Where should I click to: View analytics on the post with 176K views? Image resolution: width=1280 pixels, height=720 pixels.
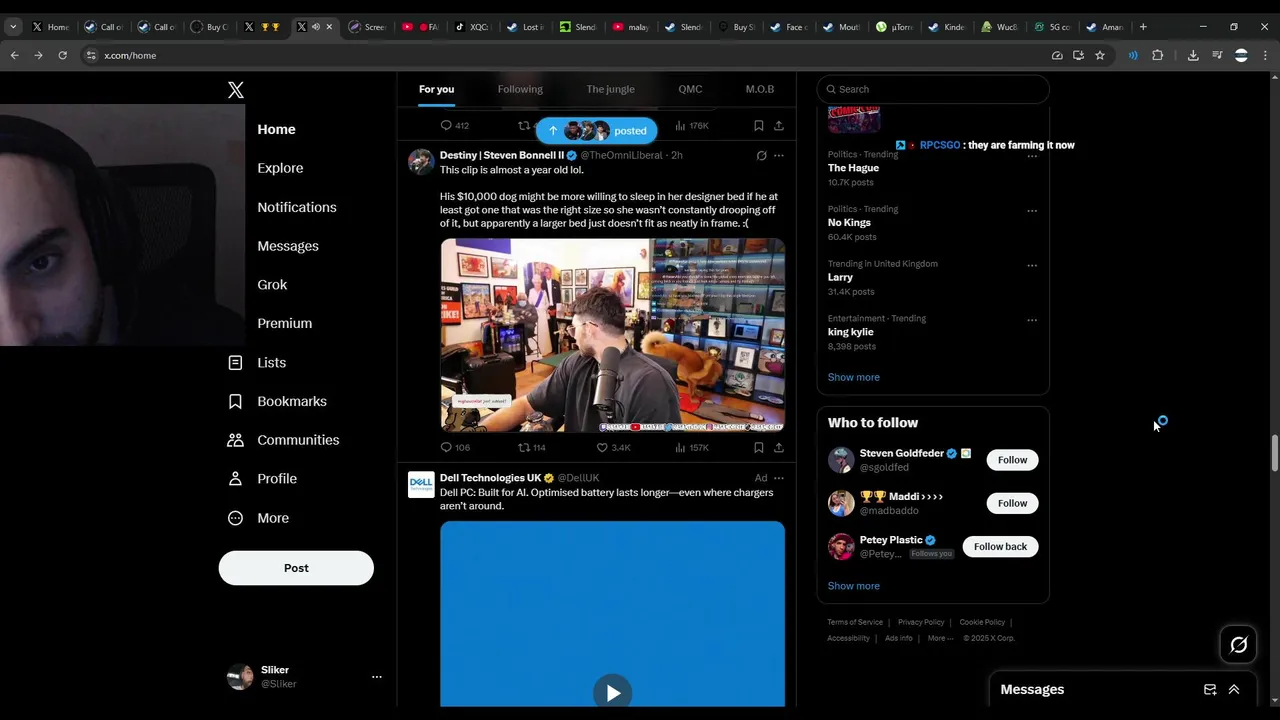(x=691, y=125)
